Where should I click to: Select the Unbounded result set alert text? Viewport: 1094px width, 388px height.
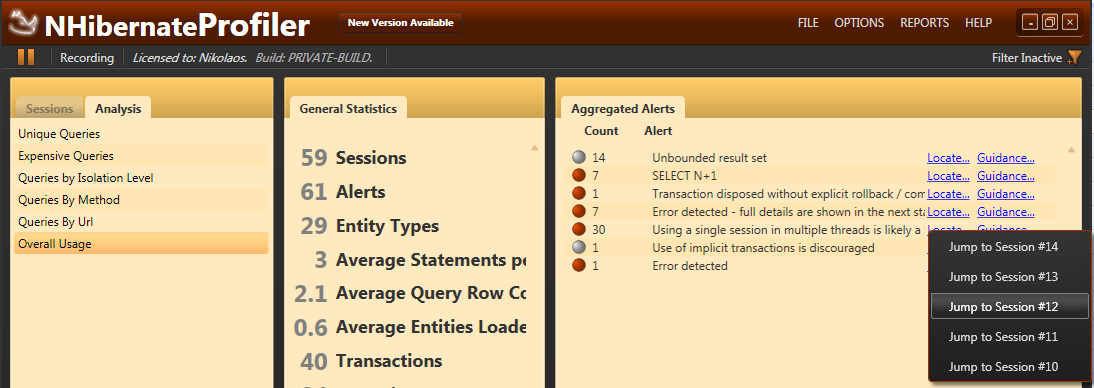click(x=709, y=158)
